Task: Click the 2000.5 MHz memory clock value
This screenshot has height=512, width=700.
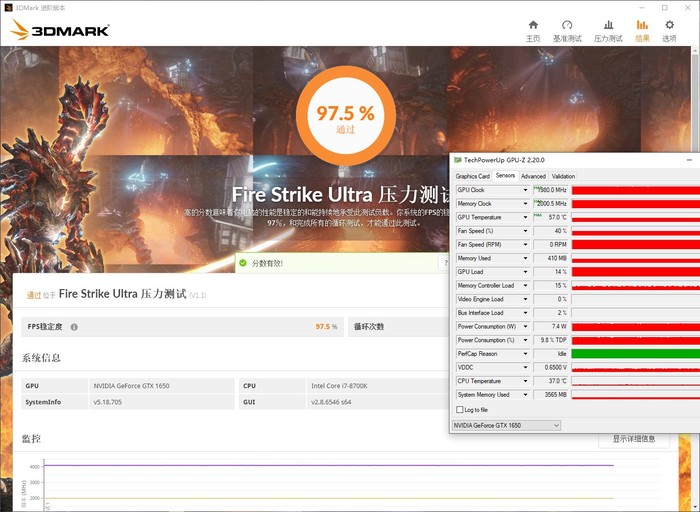Action: pos(550,204)
